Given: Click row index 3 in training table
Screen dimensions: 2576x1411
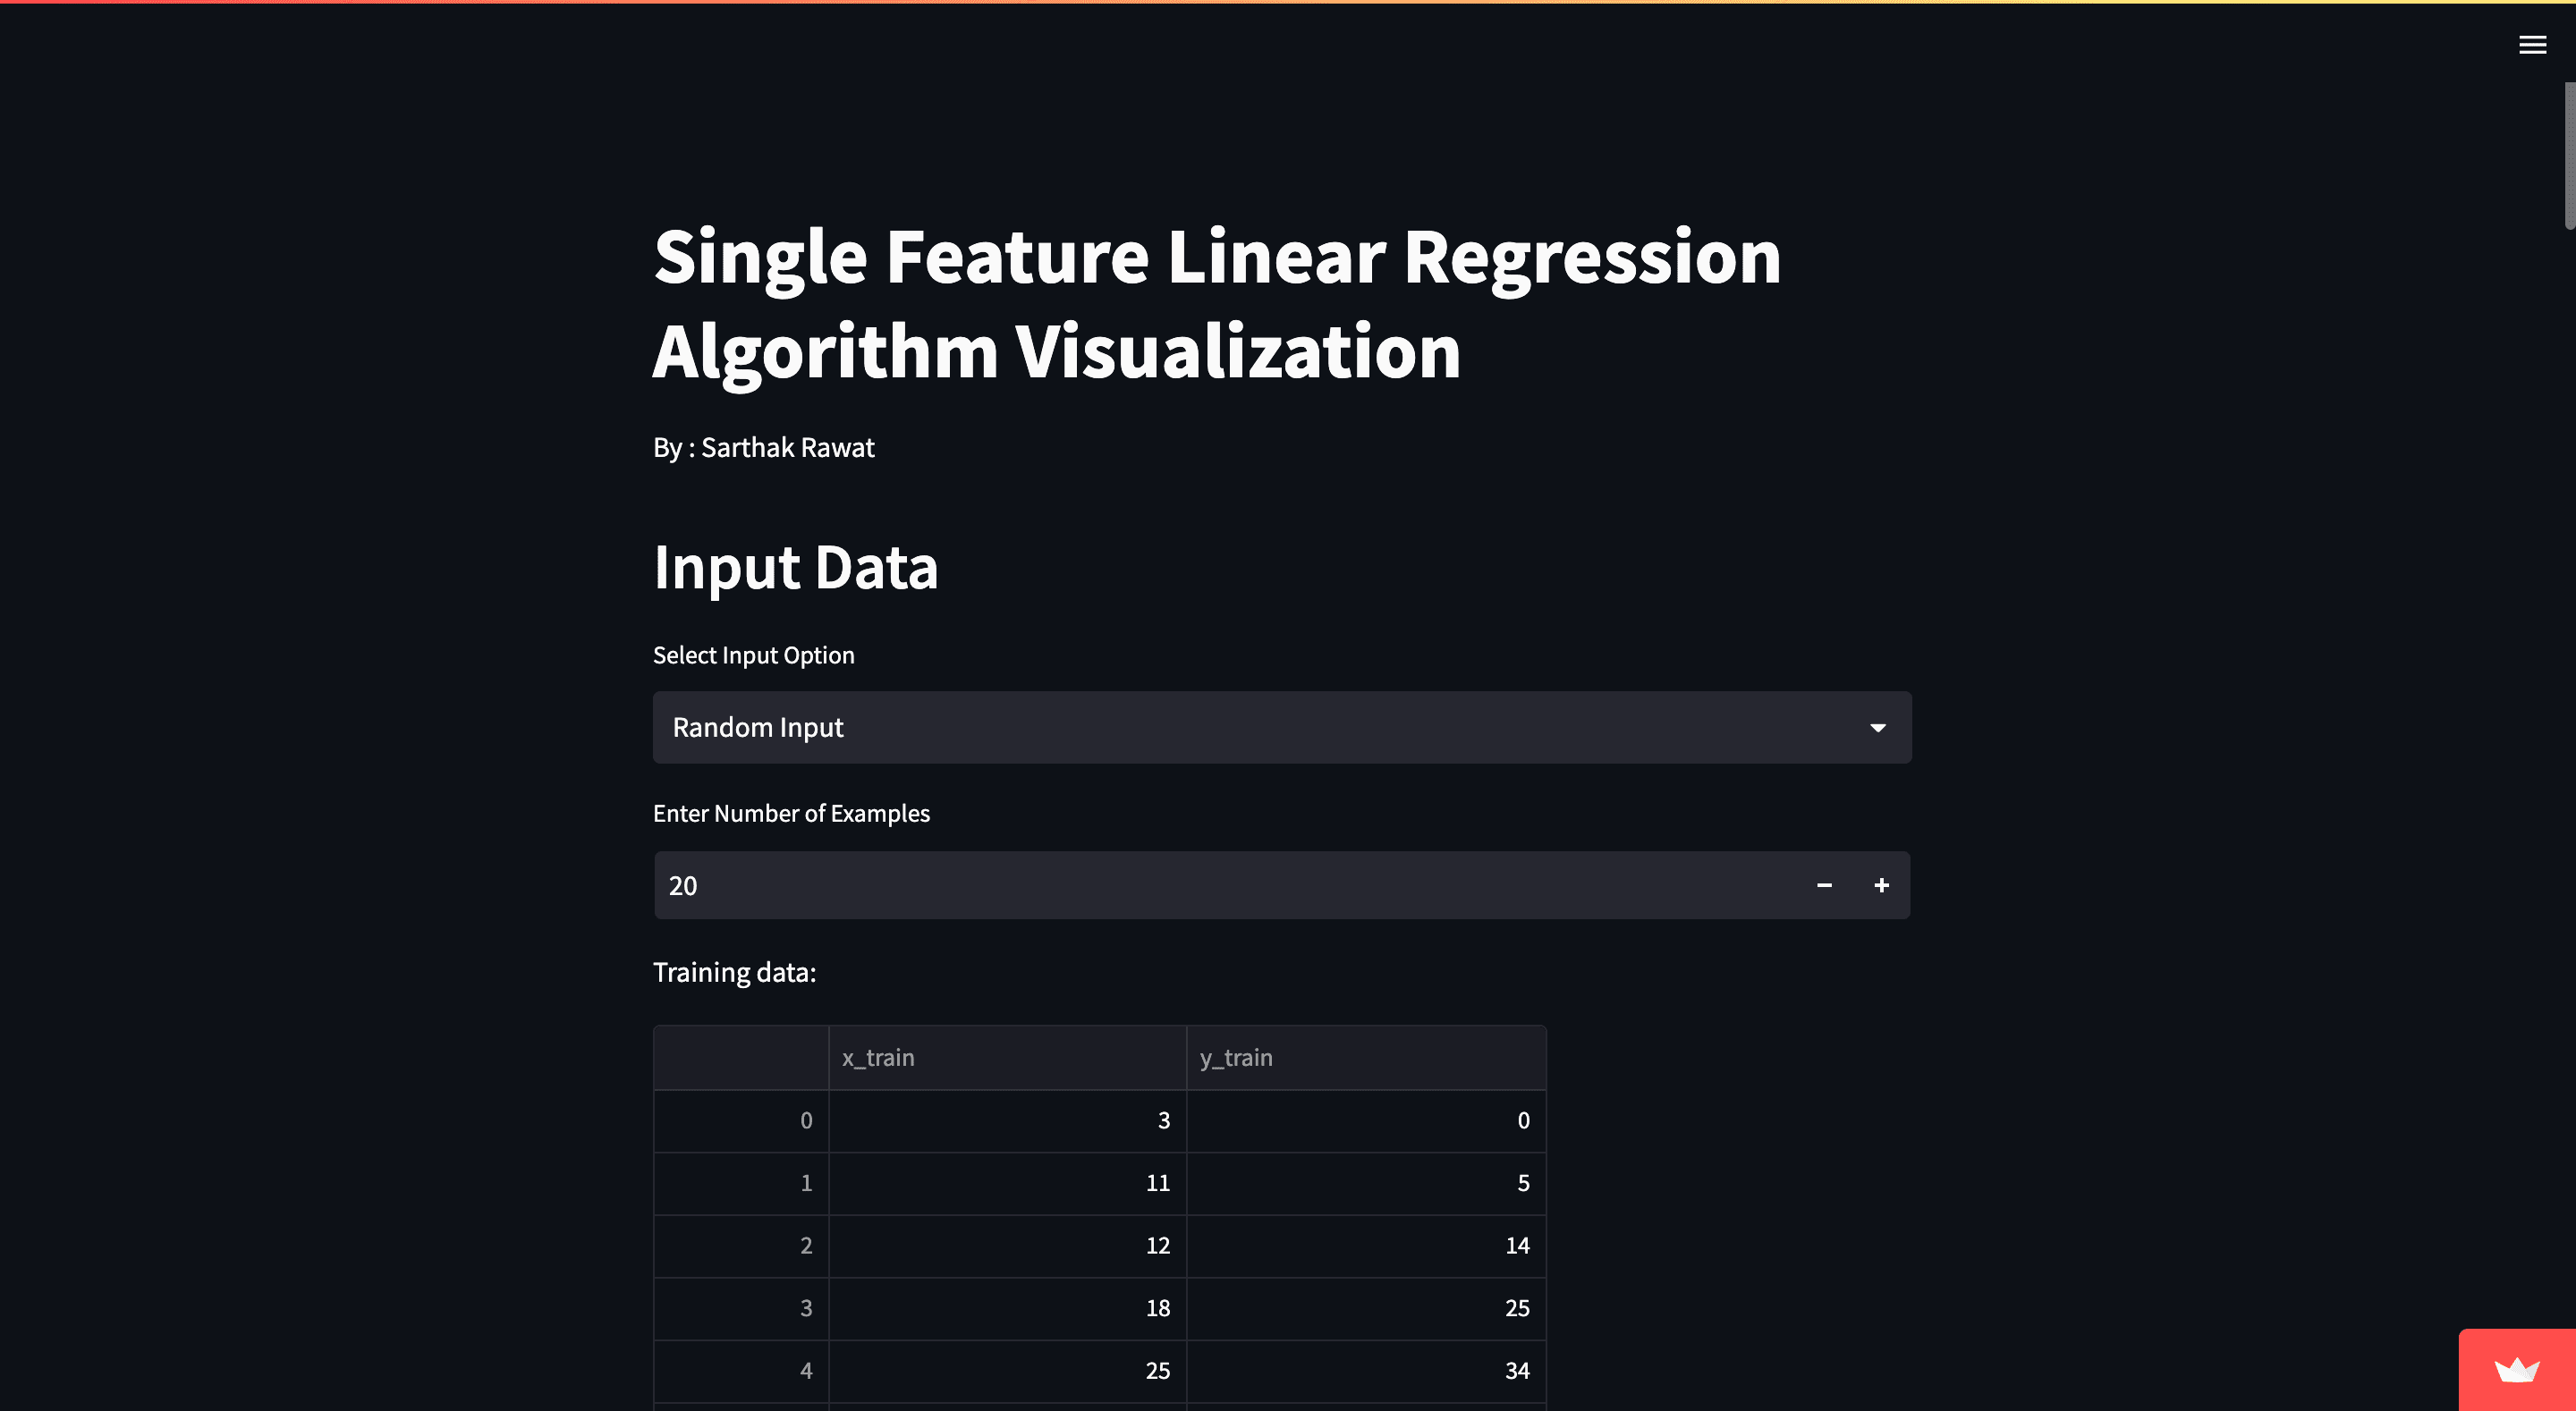Looking at the screenshot, I should pos(741,1308).
